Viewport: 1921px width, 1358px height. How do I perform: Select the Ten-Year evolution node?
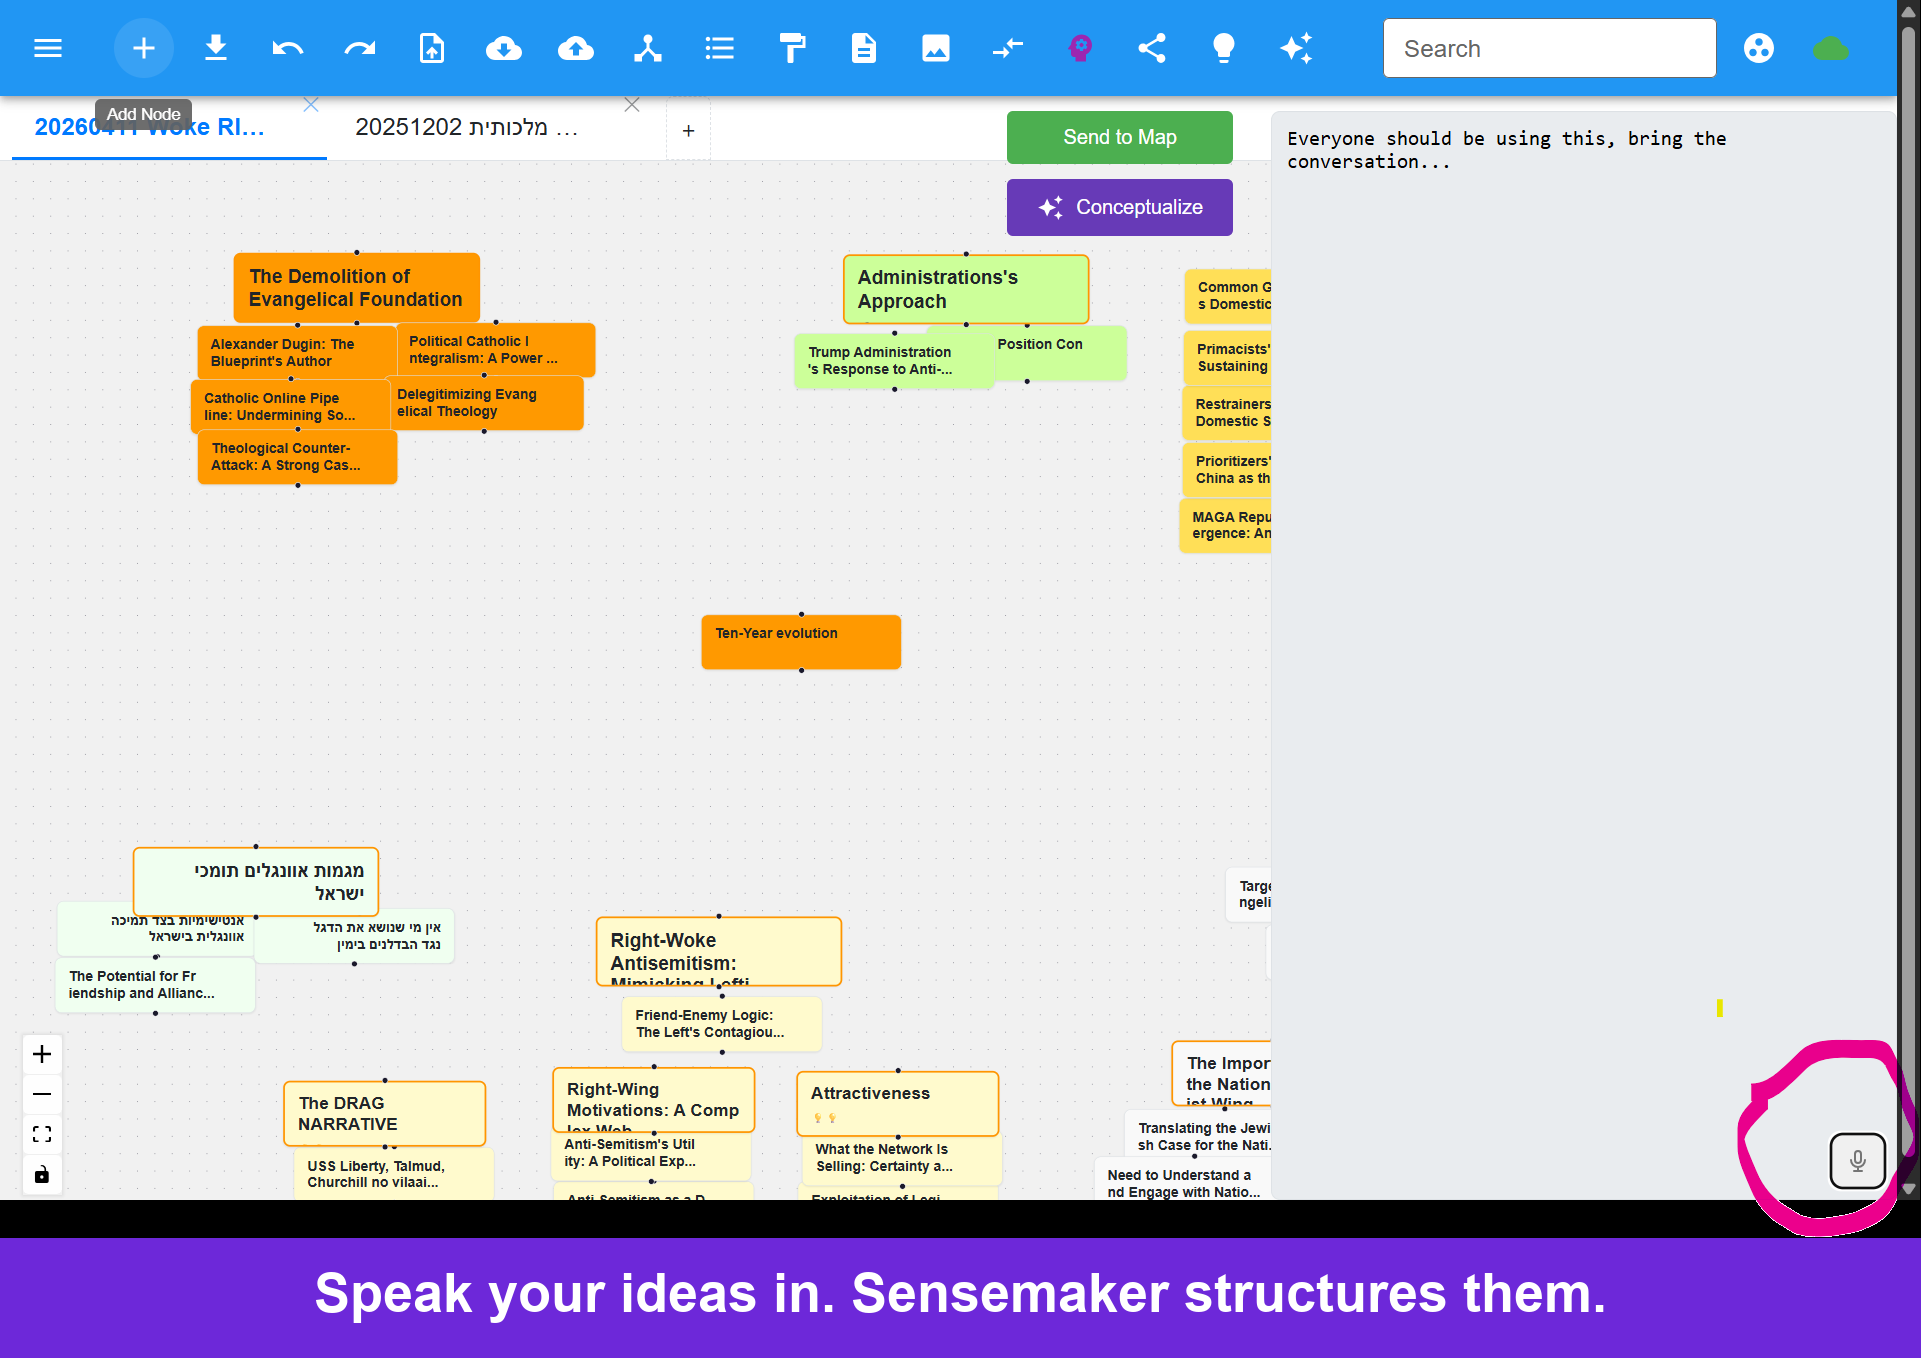tap(801, 642)
